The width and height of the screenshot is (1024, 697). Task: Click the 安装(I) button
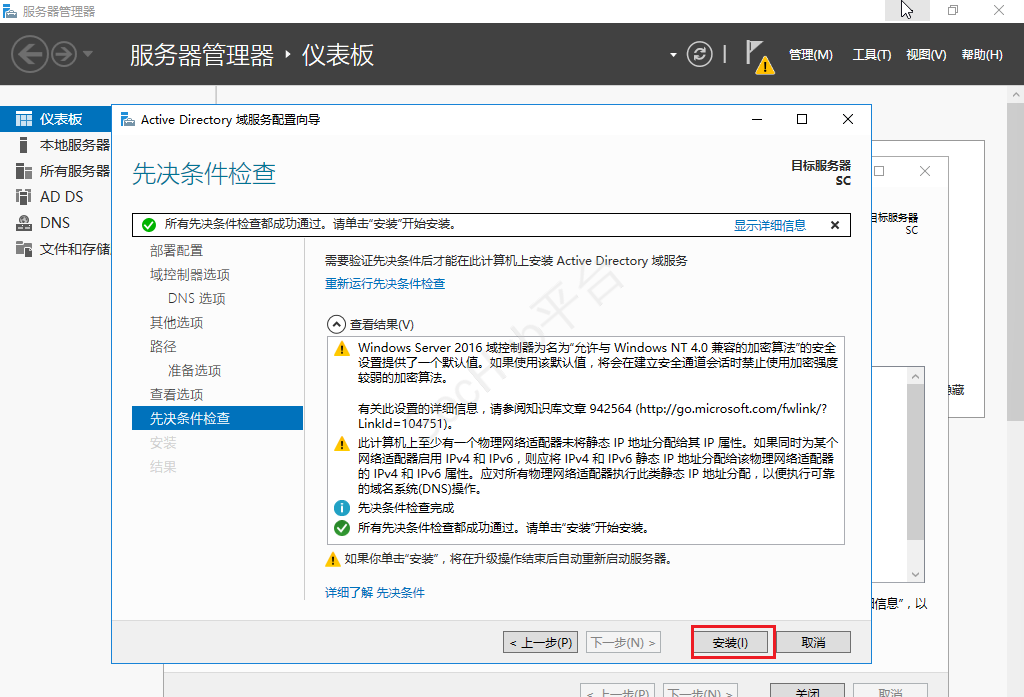731,642
